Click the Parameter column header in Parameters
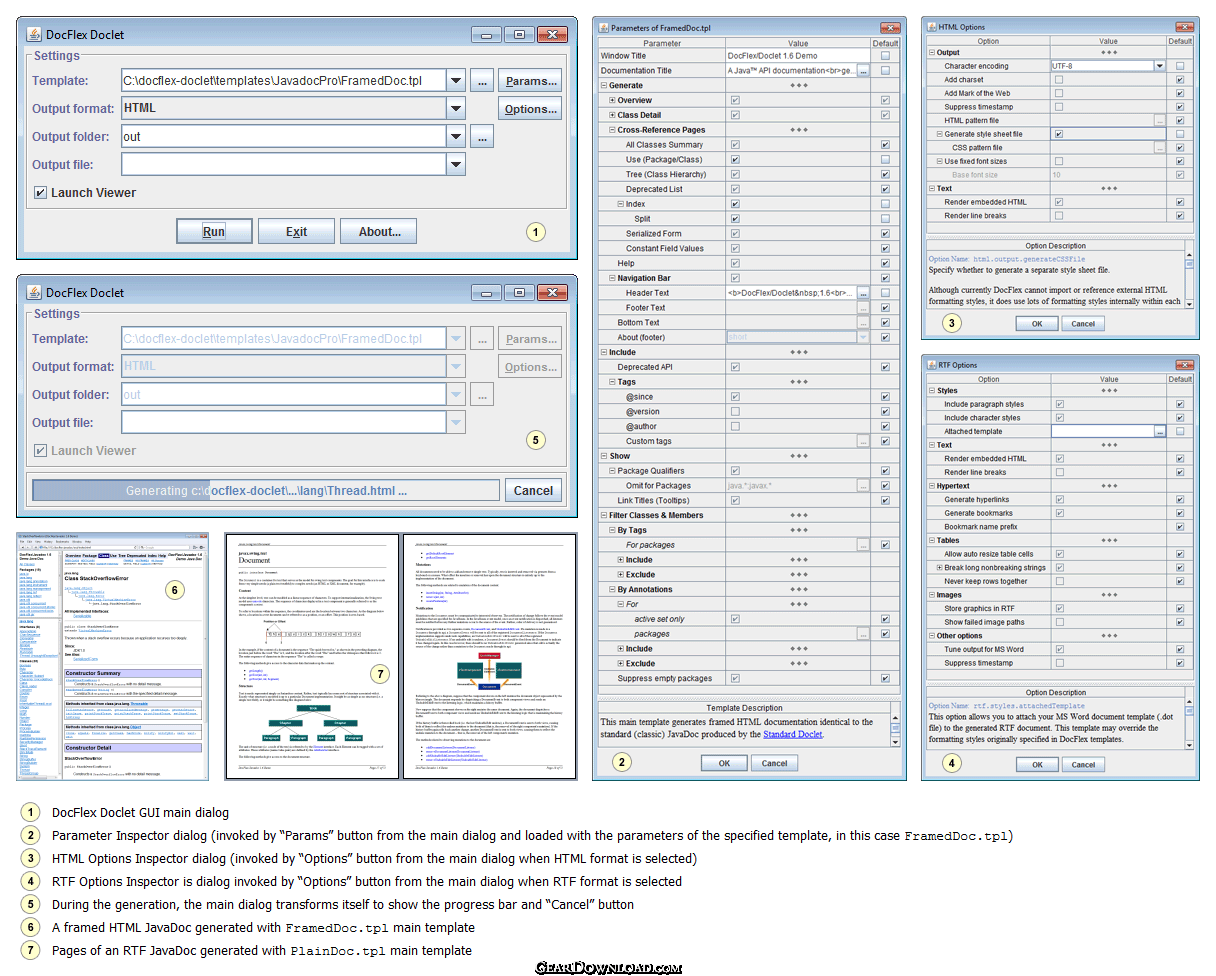Screen dimensions: 1216x976 (x=662, y=43)
